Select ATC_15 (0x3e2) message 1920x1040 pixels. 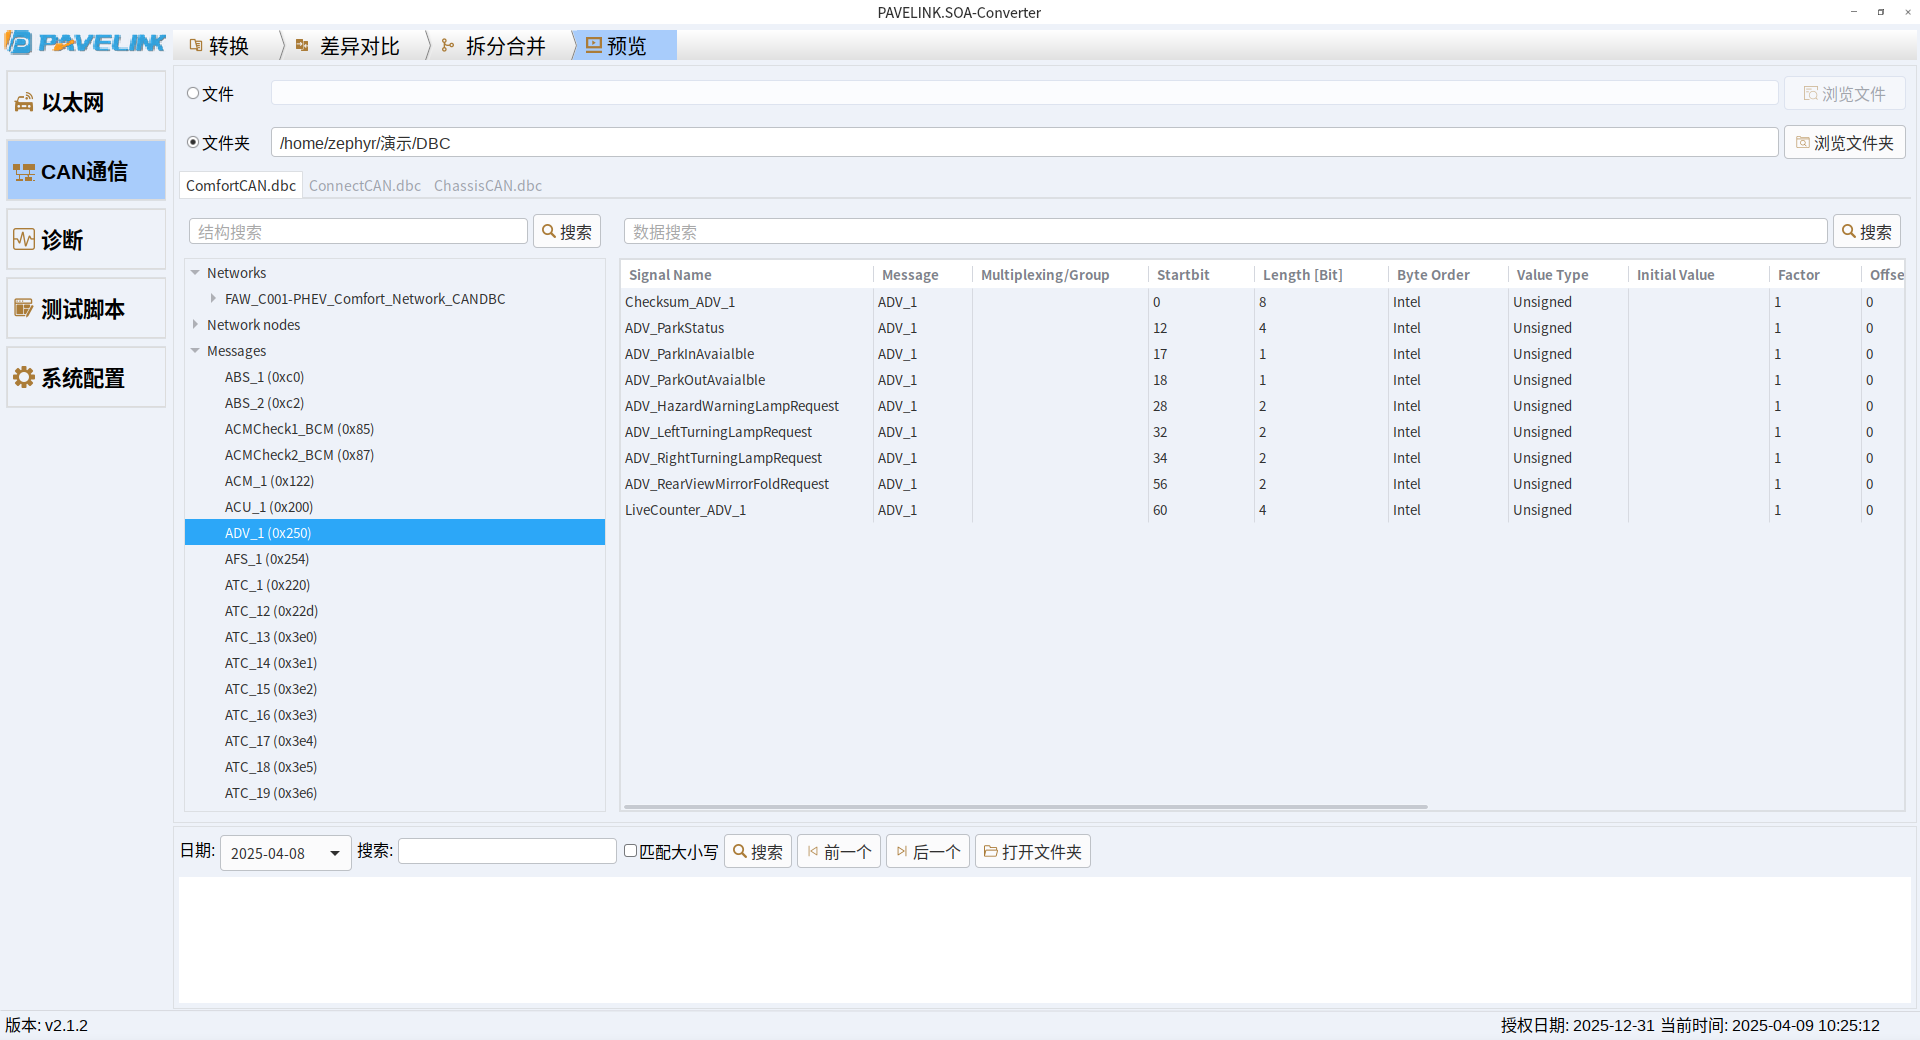(x=395, y=689)
